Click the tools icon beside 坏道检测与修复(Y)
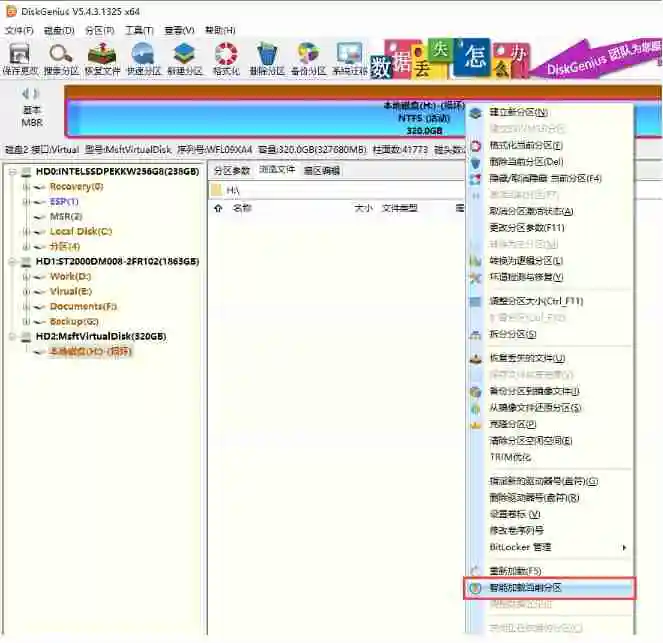The height and width of the screenshot is (643, 663). click(x=476, y=277)
